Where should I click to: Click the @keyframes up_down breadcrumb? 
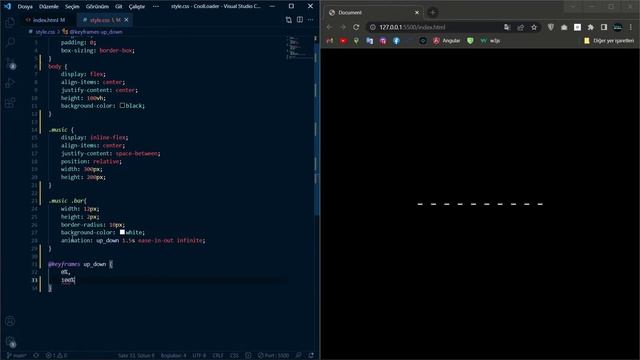tap(96, 31)
